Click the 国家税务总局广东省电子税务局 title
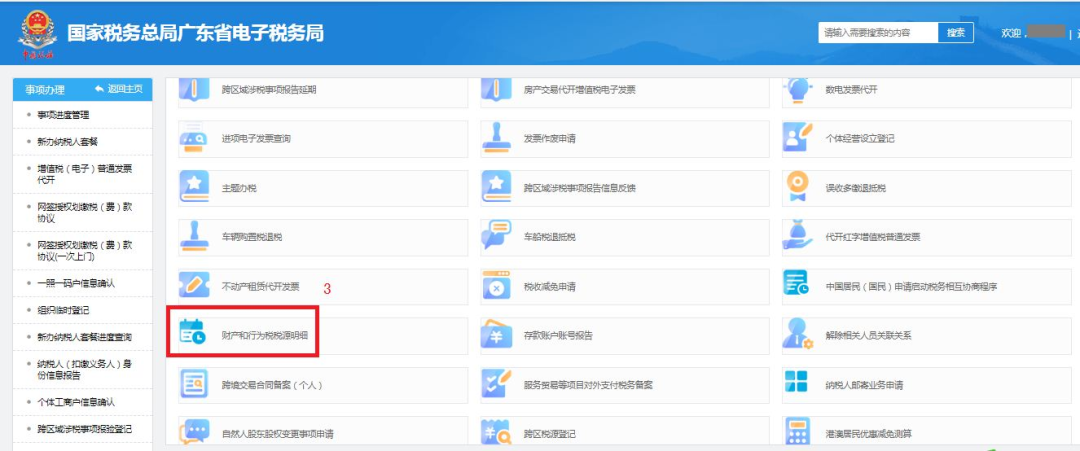Image resolution: width=1080 pixels, height=451 pixels. (195, 32)
